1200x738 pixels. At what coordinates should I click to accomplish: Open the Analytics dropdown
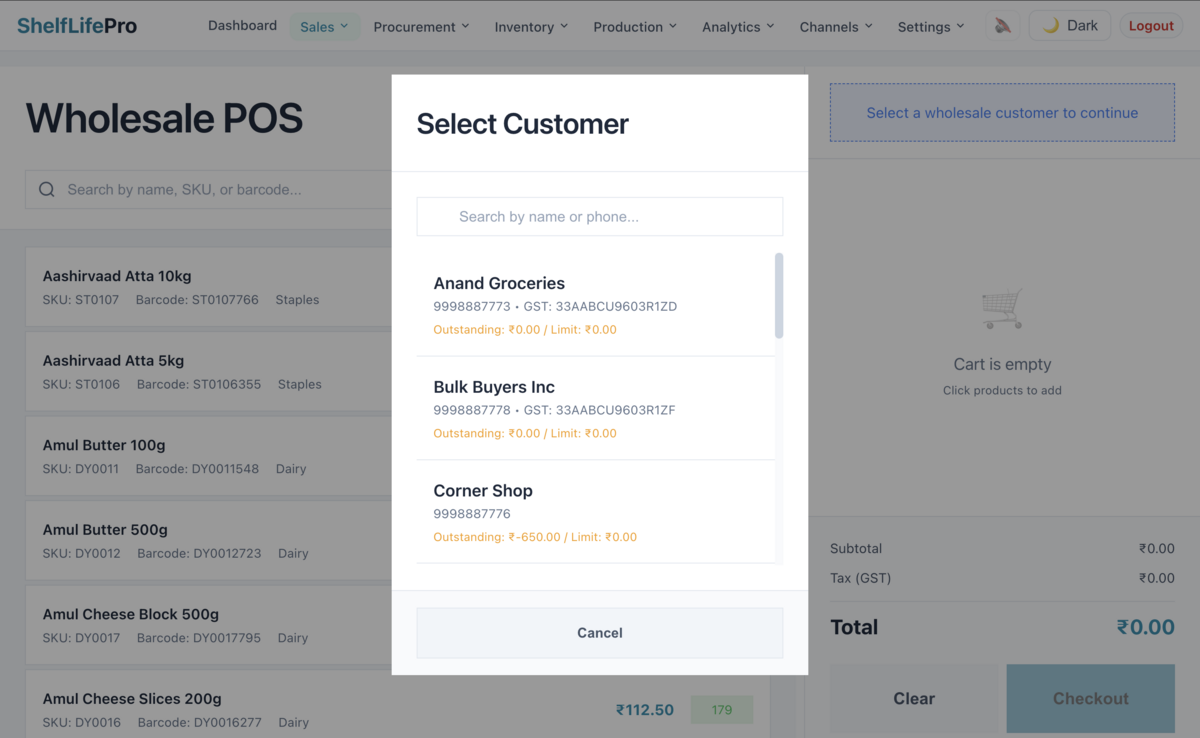738,26
